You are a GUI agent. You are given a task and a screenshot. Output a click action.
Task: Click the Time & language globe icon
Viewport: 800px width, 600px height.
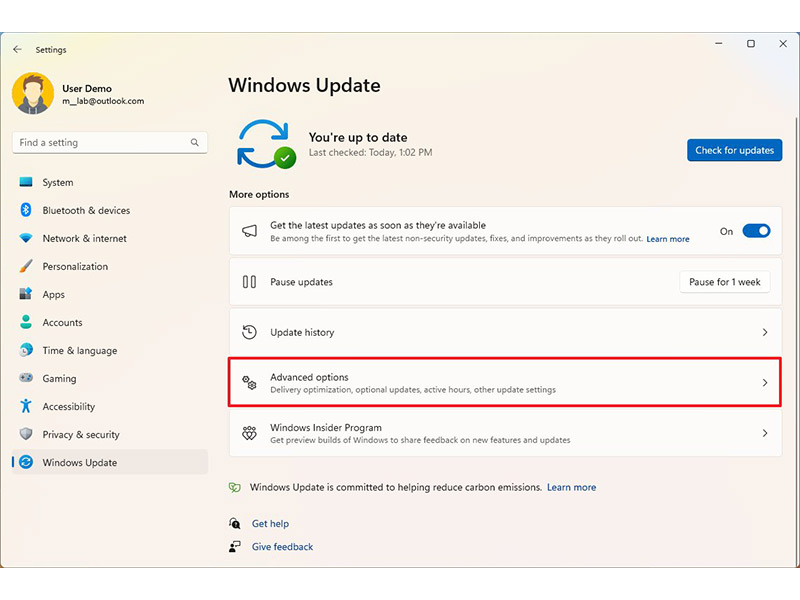[x=26, y=350]
